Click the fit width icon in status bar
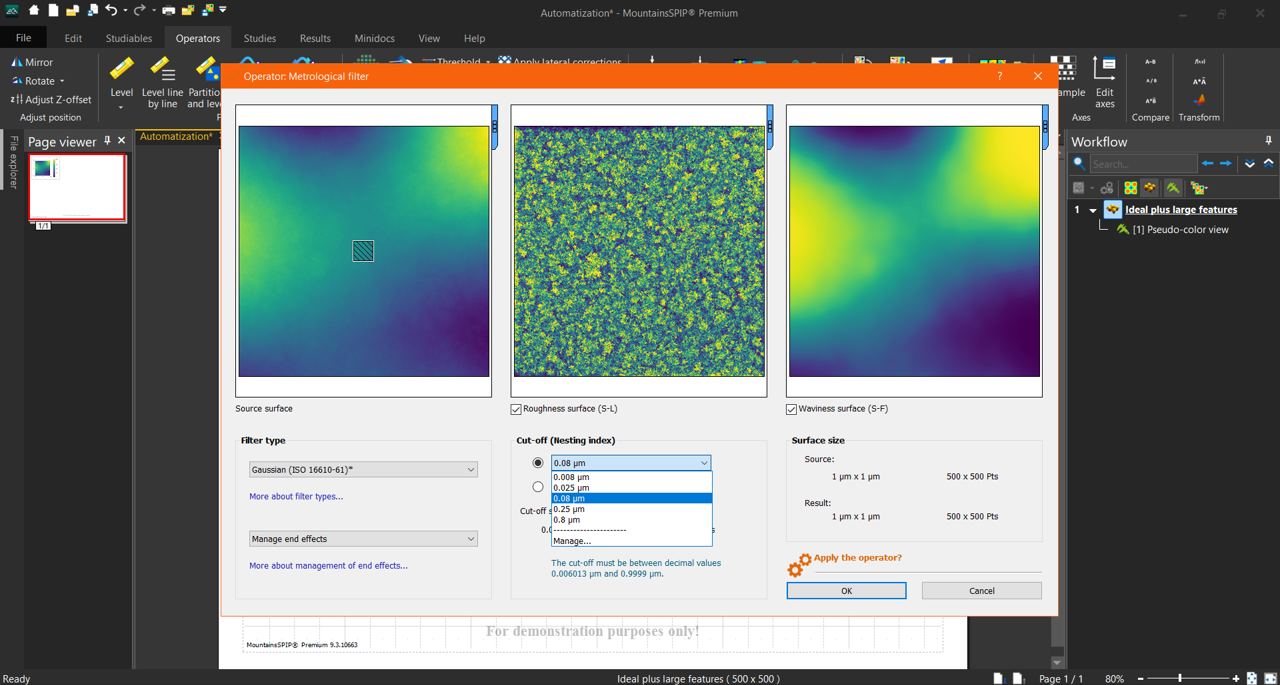Viewport: 1280px width, 685px height. (x=1271, y=678)
